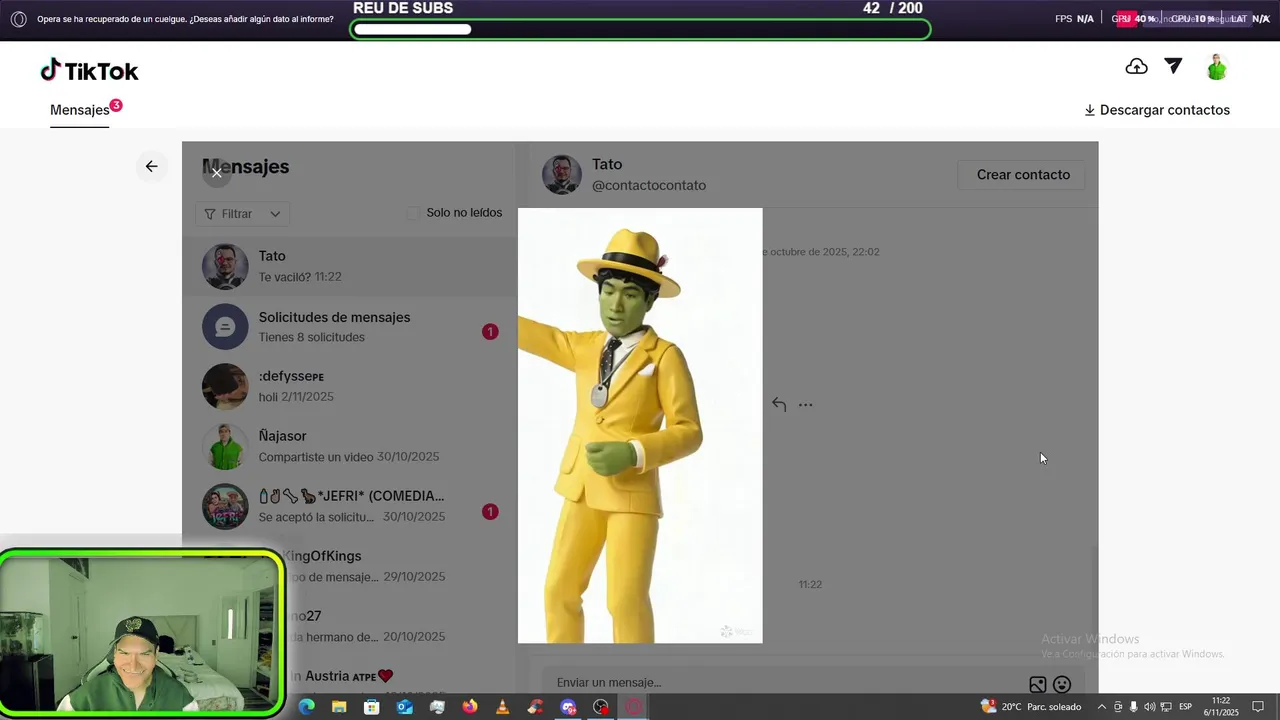Open Outlook from taskbar
Screen dimensions: 1280x720
point(404,707)
